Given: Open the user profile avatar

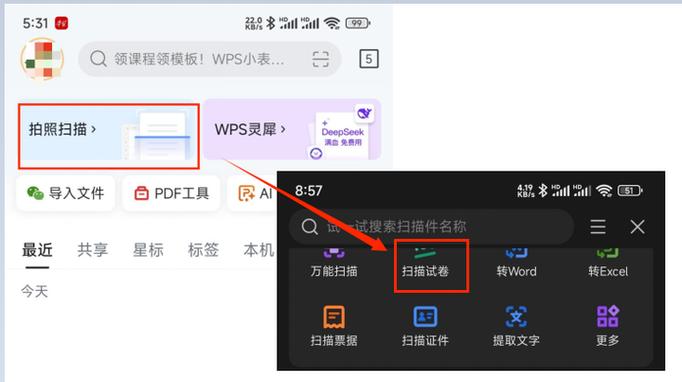Looking at the screenshot, I should pos(42,59).
